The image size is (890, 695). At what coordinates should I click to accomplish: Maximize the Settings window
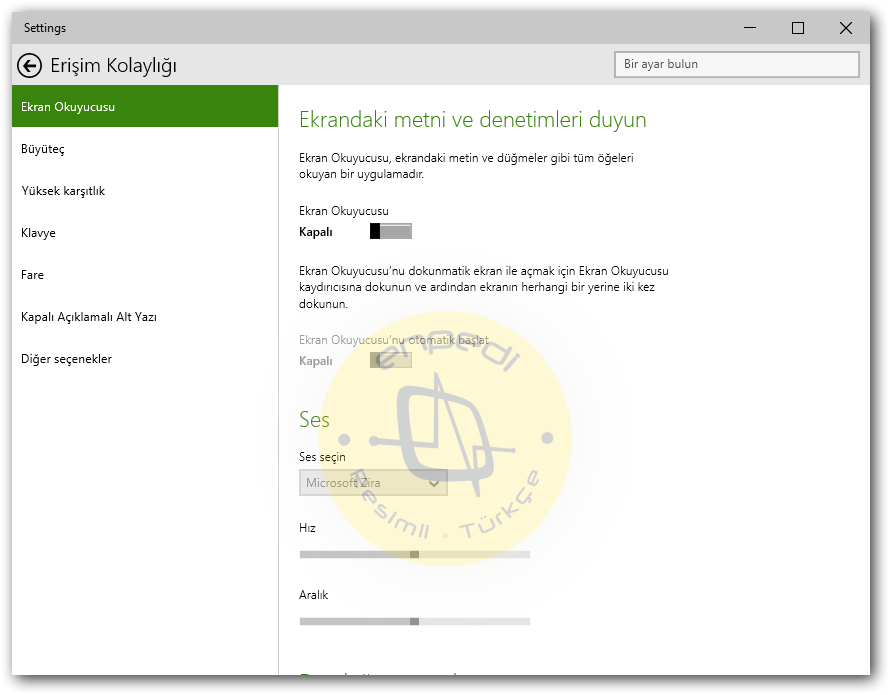click(797, 28)
